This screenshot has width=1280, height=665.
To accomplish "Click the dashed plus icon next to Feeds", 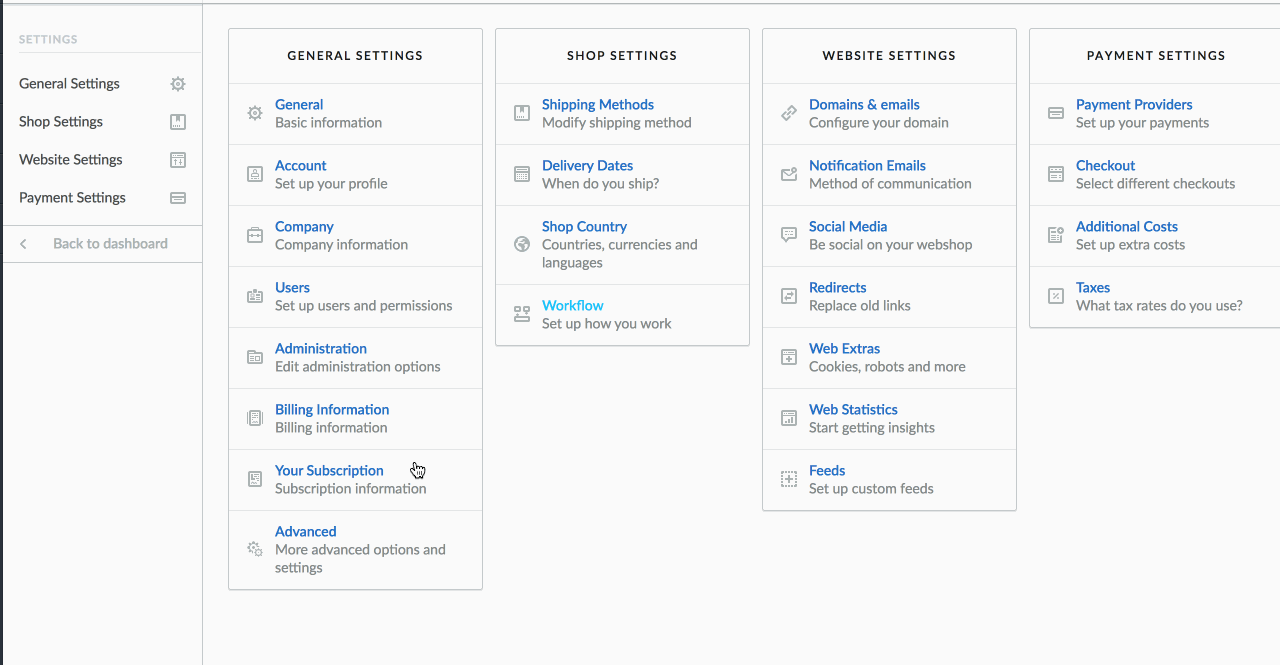I will 789,479.
